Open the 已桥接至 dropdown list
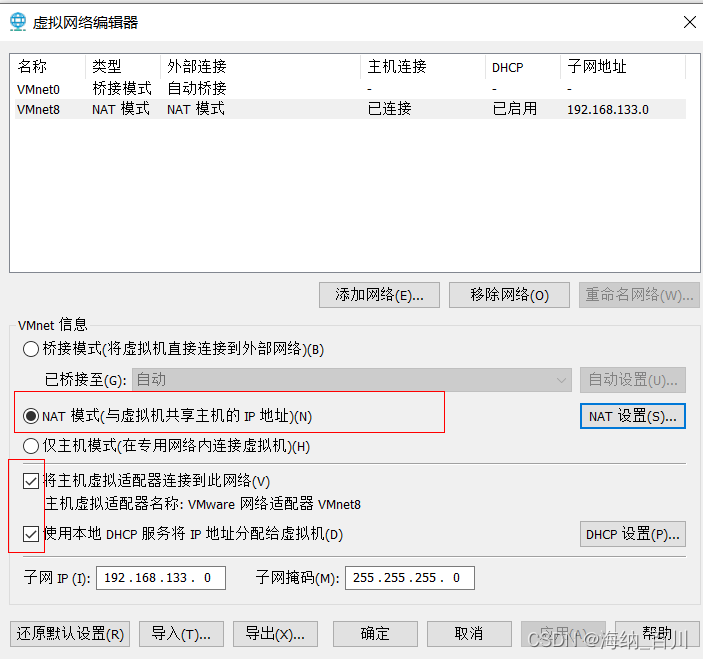This screenshot has width=703, height=659. point(352,380)
